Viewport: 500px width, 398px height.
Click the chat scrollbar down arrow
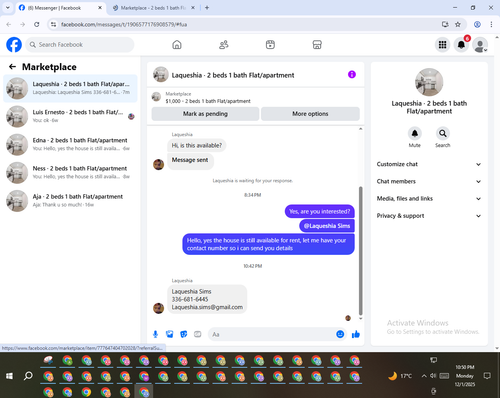(360, 319)
